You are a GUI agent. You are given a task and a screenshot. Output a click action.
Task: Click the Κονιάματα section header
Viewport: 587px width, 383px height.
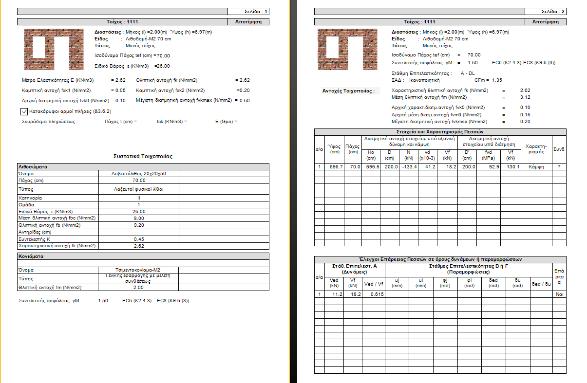pyautogui.click(x=143, y=256)
